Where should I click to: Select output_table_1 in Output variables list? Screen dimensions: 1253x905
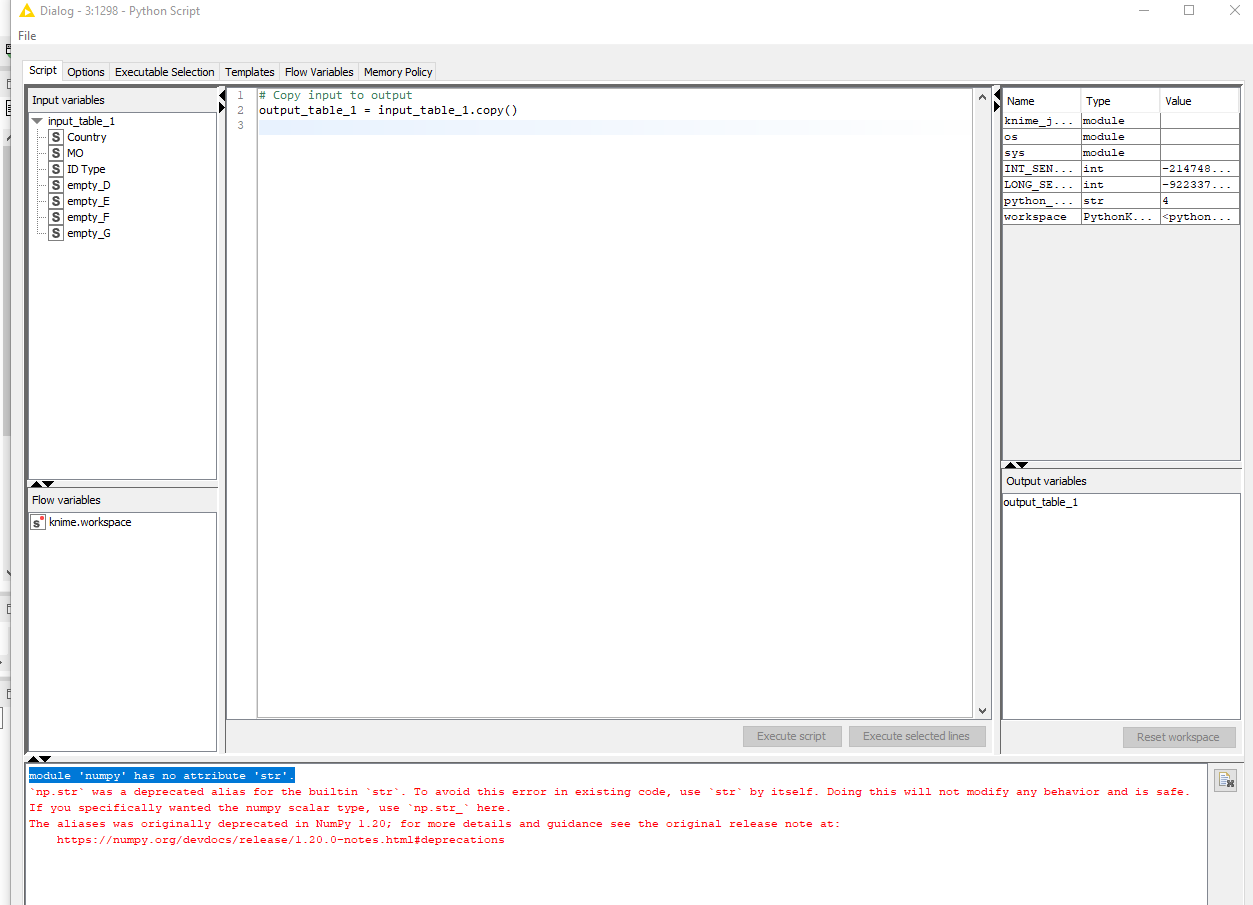tap(1041, 502)
